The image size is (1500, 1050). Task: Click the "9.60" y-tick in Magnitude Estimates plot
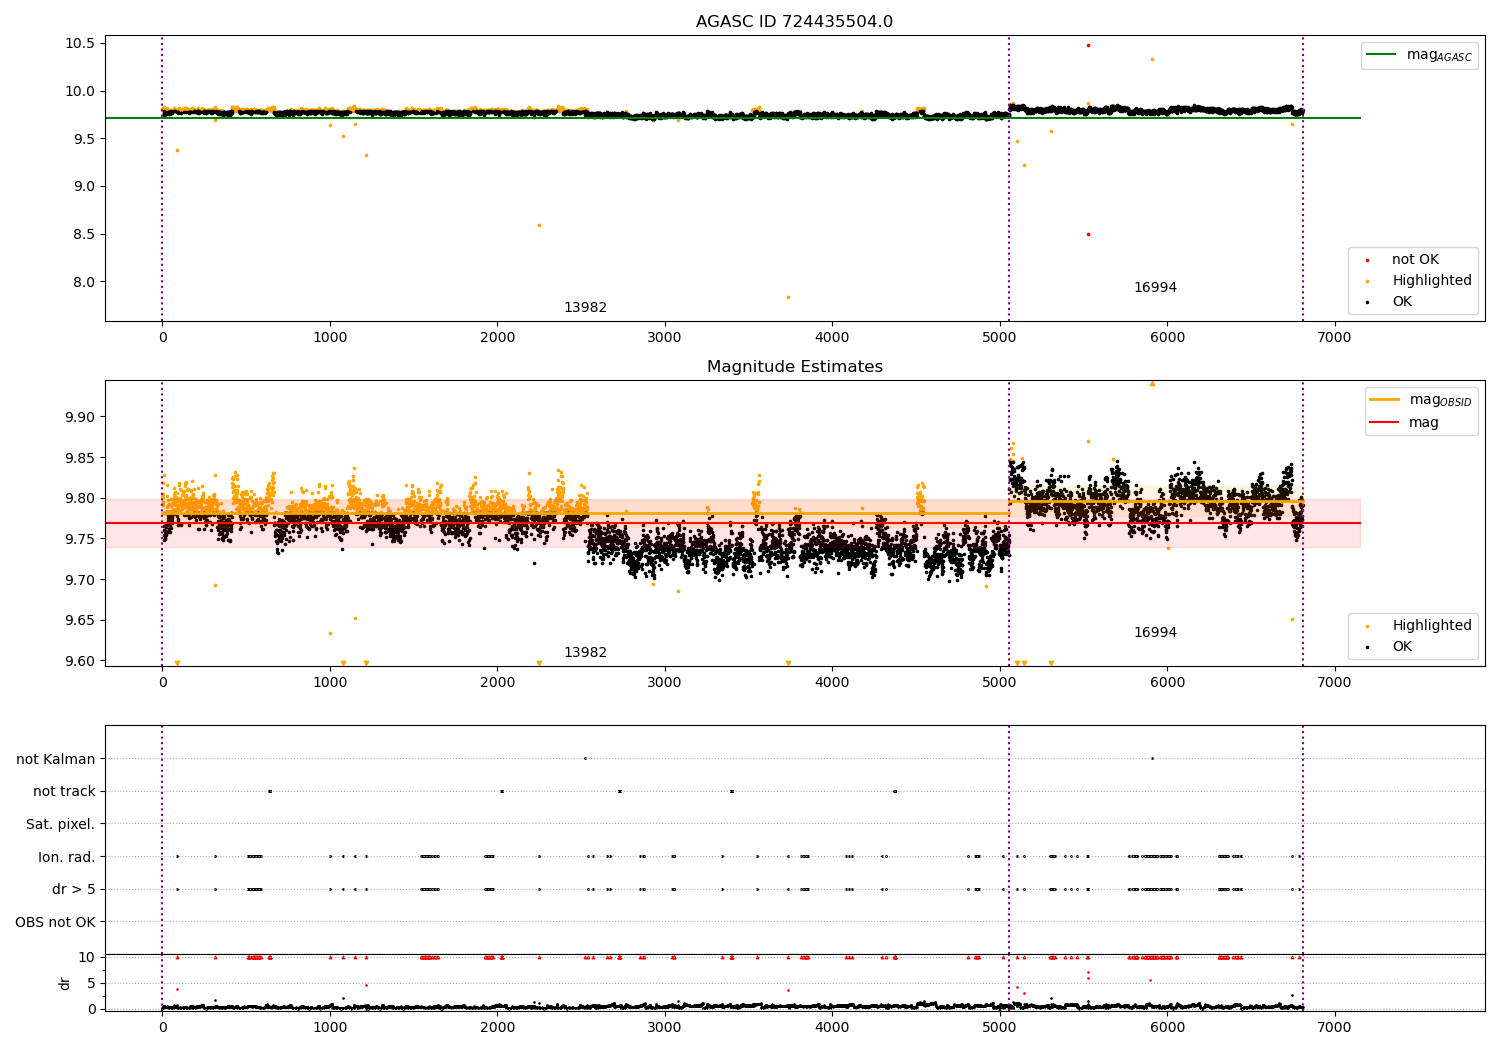point(80,661)
